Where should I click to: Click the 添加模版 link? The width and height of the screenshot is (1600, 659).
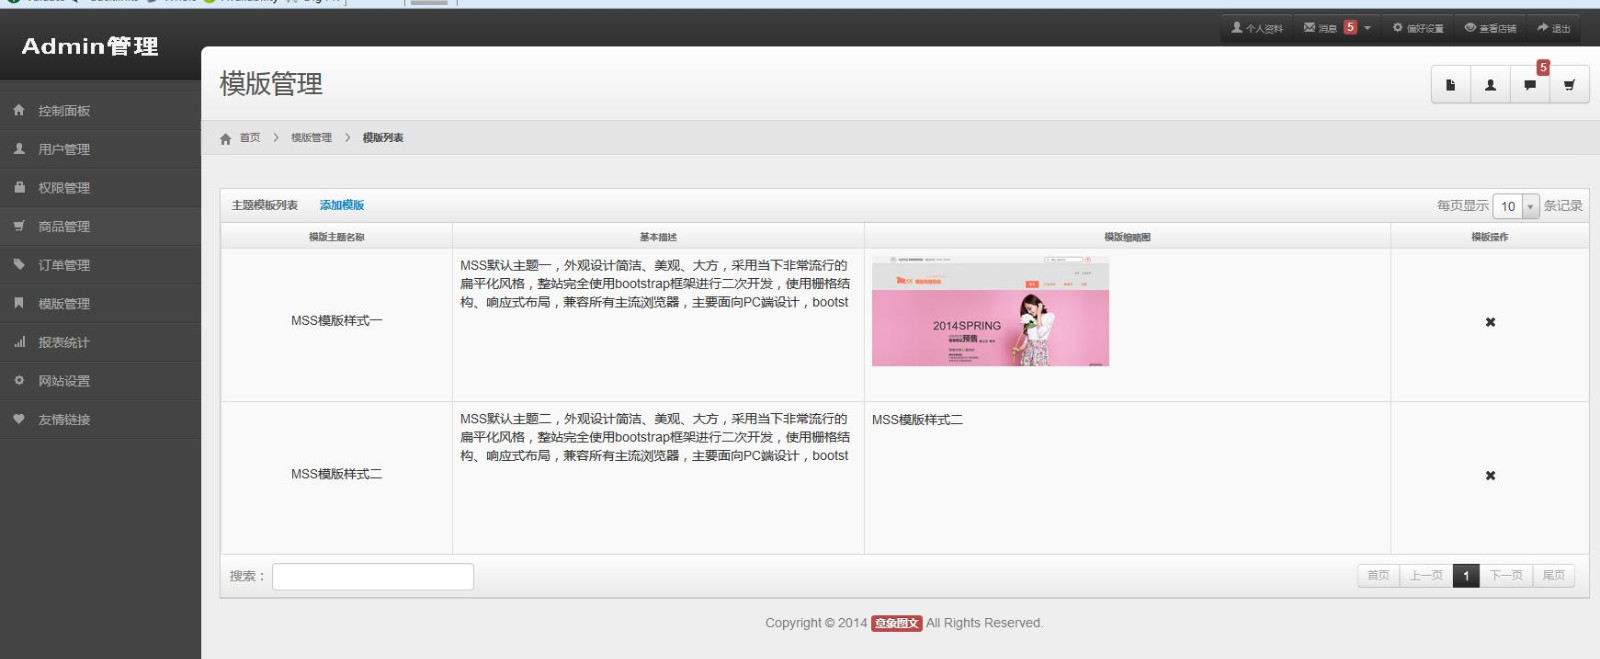[342, 205]
